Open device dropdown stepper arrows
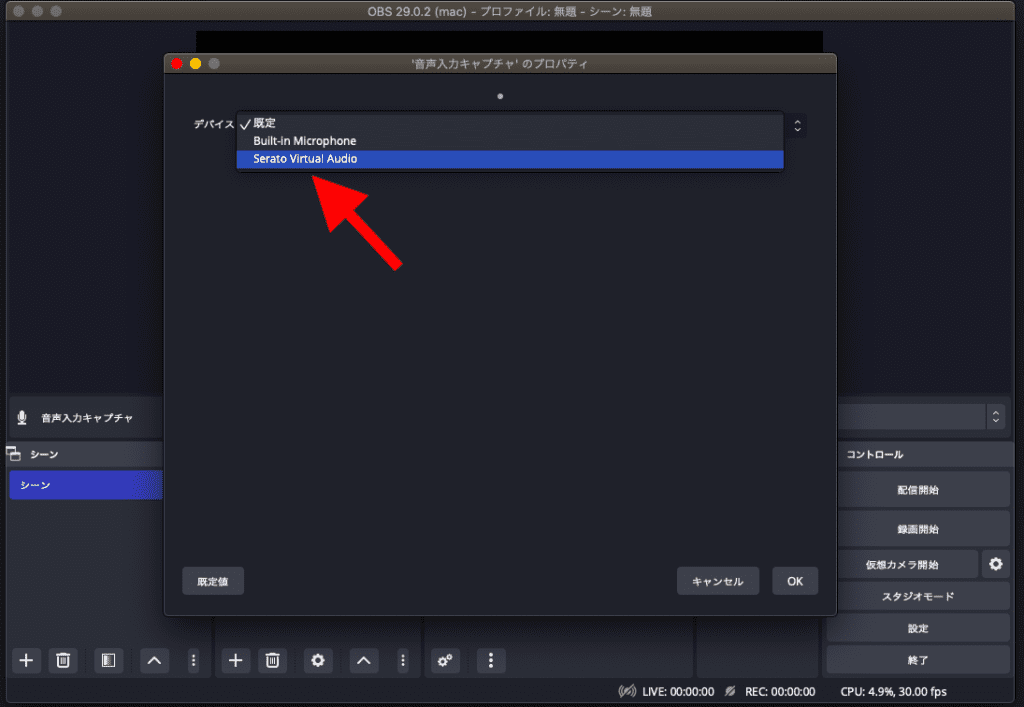The height and width of the screenshot is (707, 1024). [797, 125]
